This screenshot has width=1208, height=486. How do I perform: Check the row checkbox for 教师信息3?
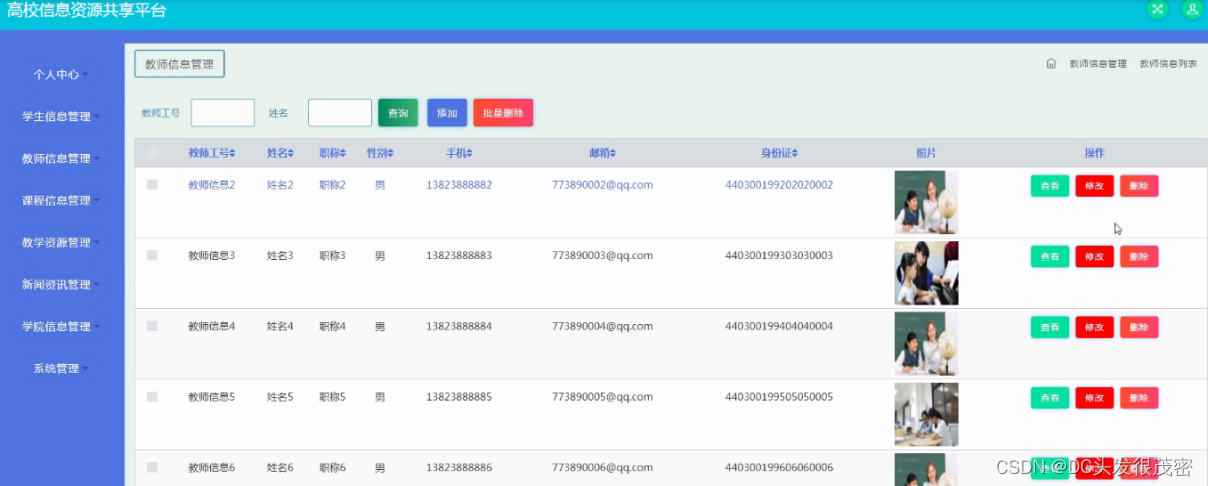coord(152,256)
